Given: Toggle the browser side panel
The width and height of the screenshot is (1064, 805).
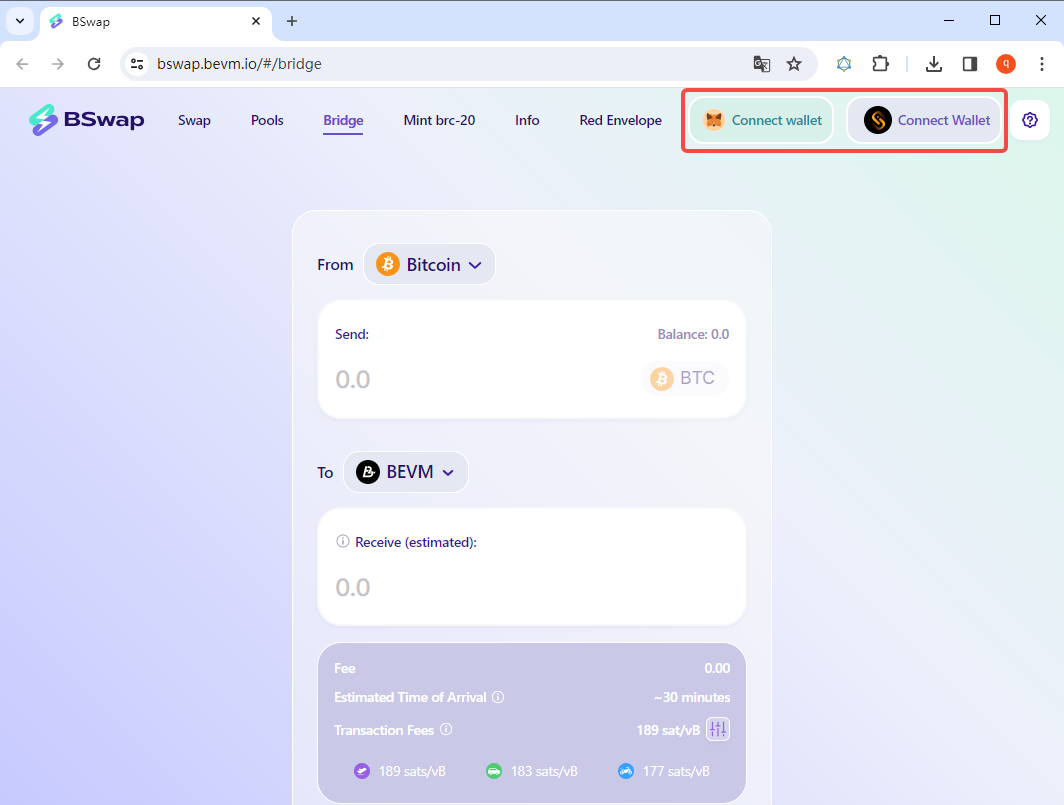Looking at the screenshot, I should [x=970, y=64].
